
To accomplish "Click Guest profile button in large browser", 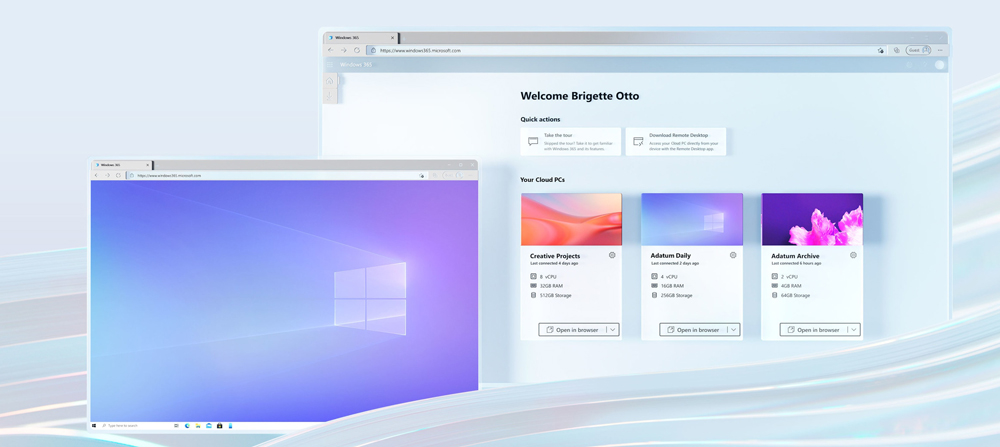I will 918,50.
